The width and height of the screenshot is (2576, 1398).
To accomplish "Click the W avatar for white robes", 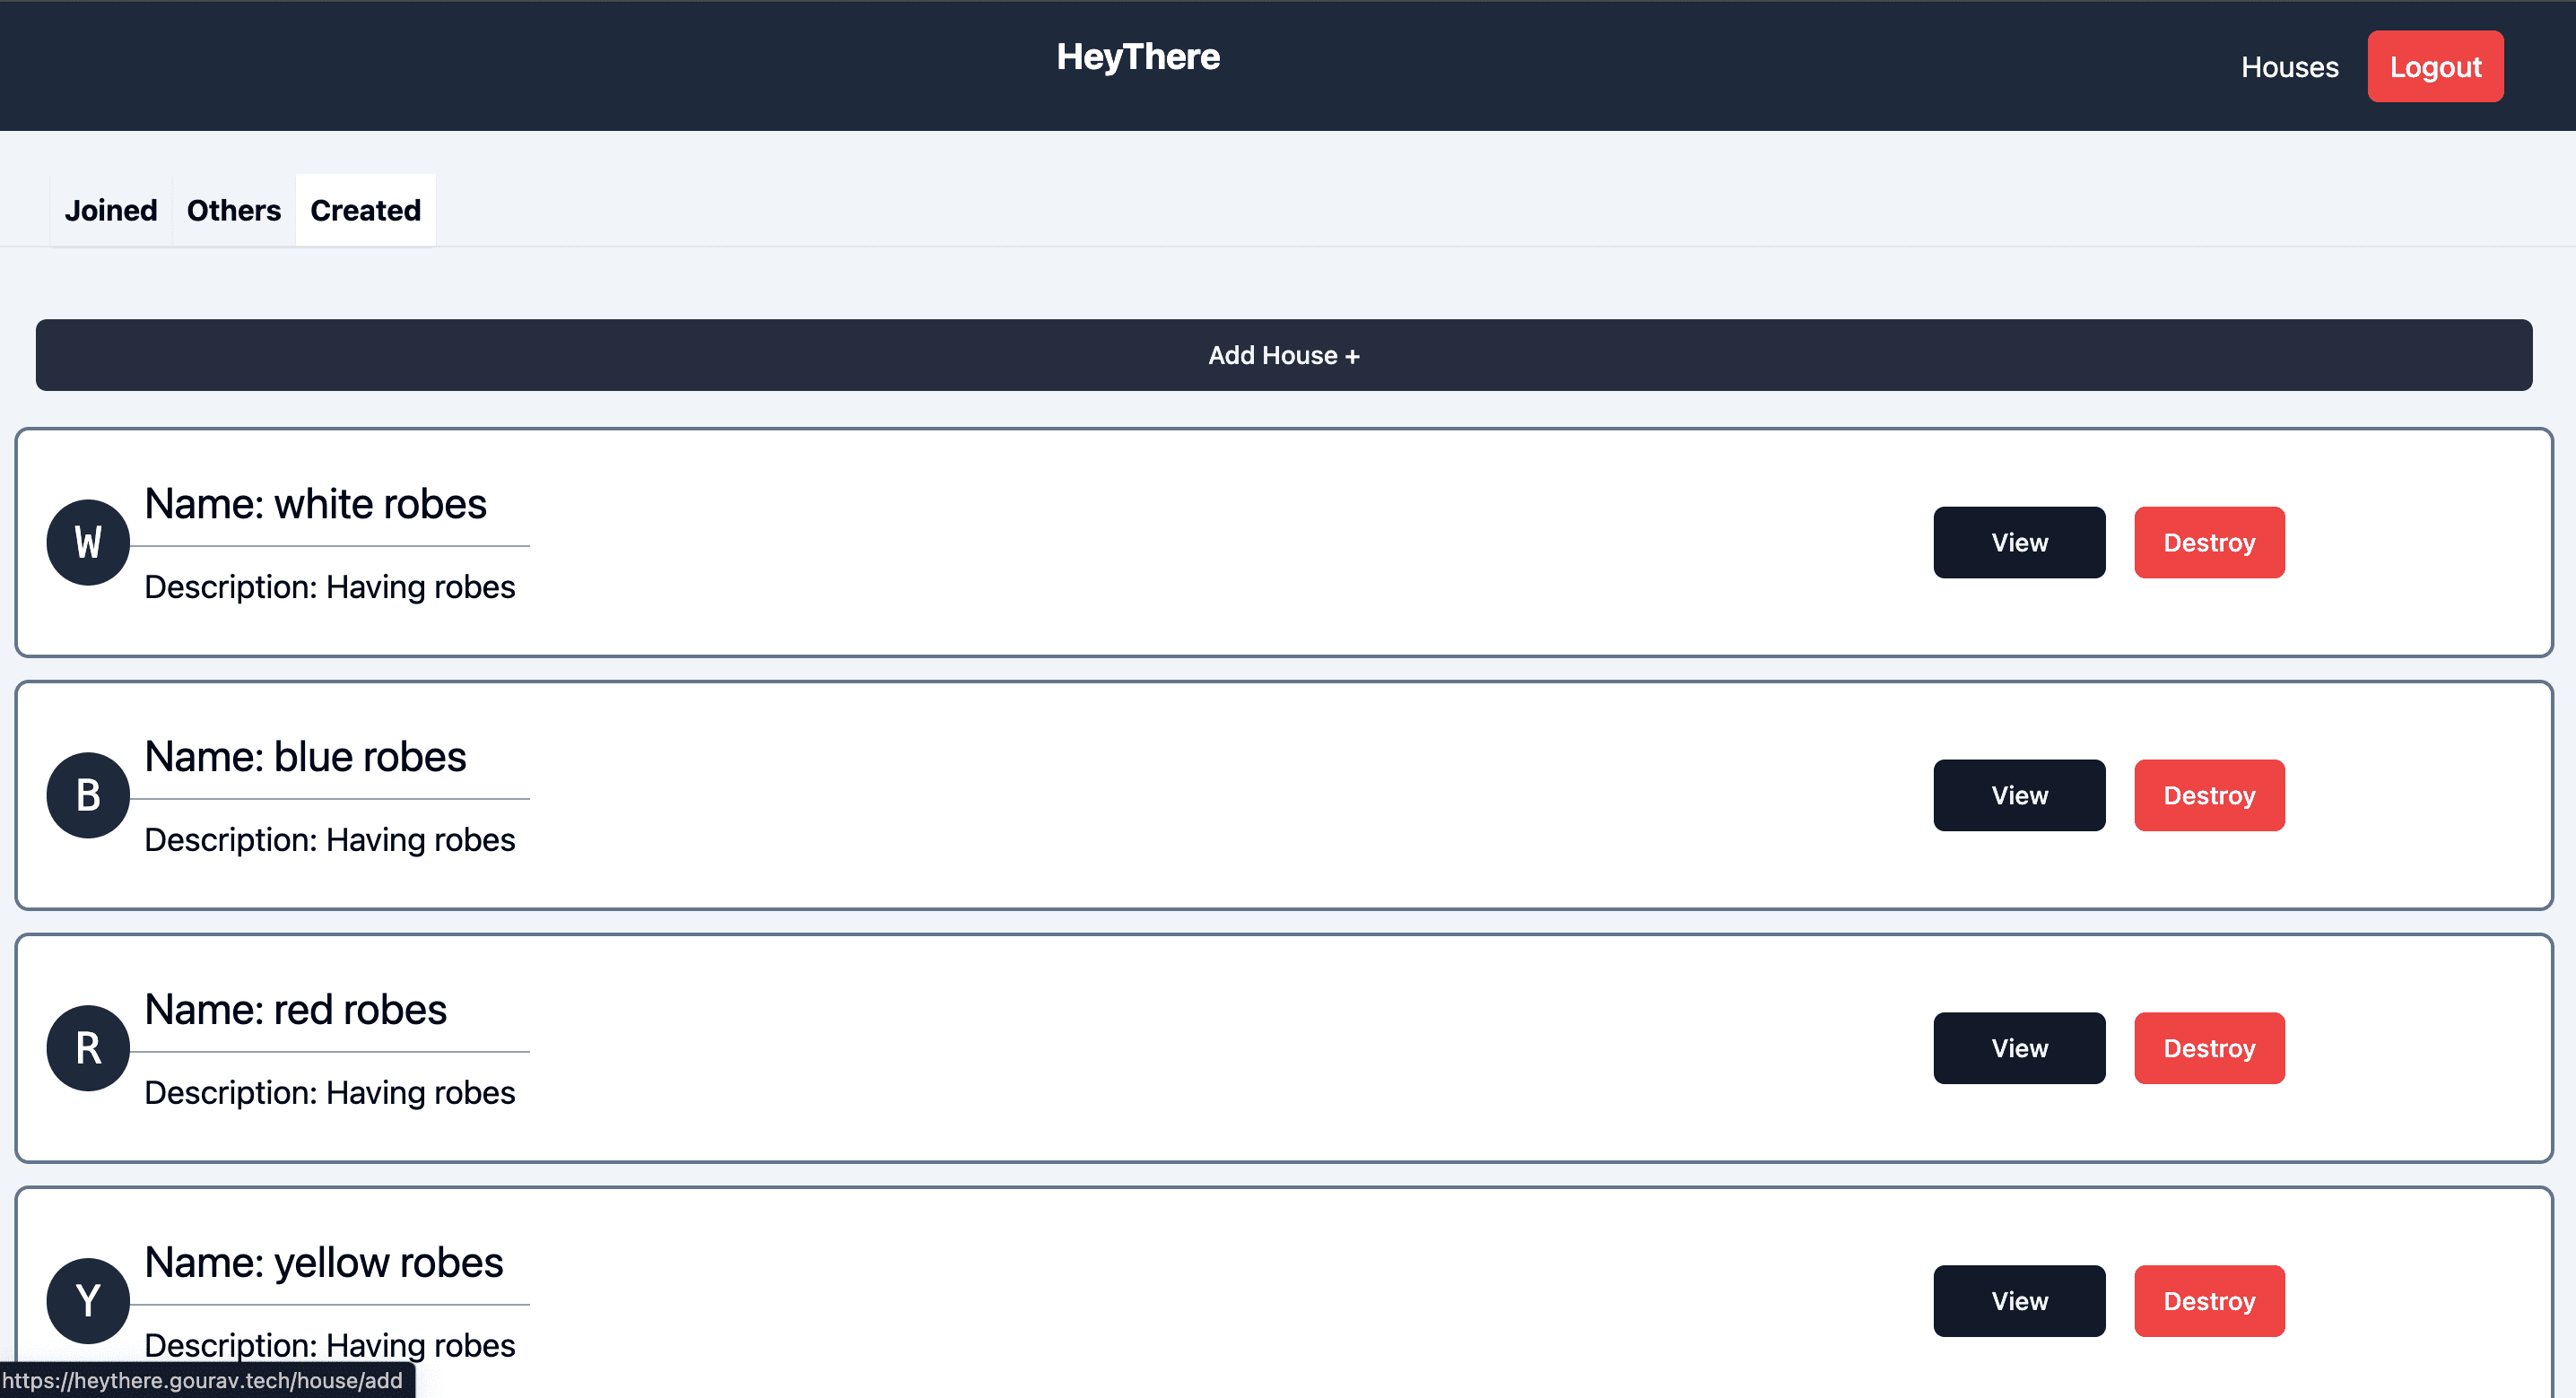I will pyautogui.click(x=88, y=542).
